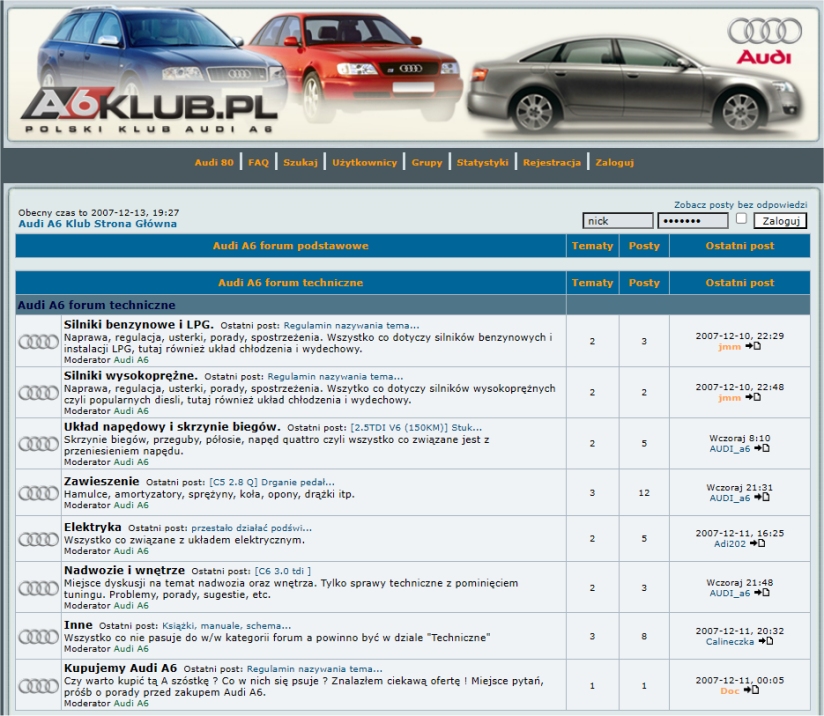Image resolution: width=824 pixels, height=716 pixels.
Task: Open Układ napędowy i skrzynie biegów forum
Action: [x=172, y=426]
